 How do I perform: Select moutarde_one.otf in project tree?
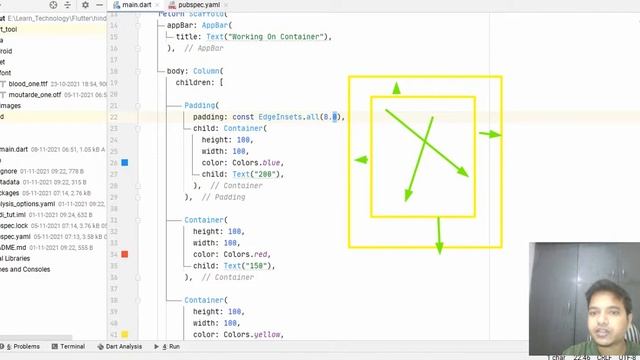pos(35,95)
